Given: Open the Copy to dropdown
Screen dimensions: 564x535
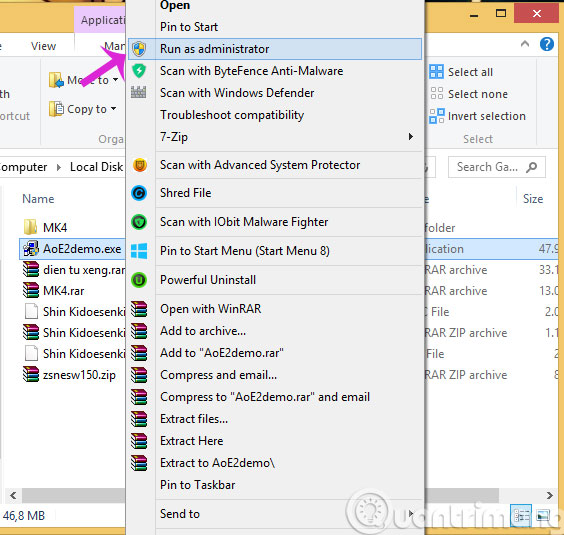Looking at the screenshot, I should click(83, 109).
